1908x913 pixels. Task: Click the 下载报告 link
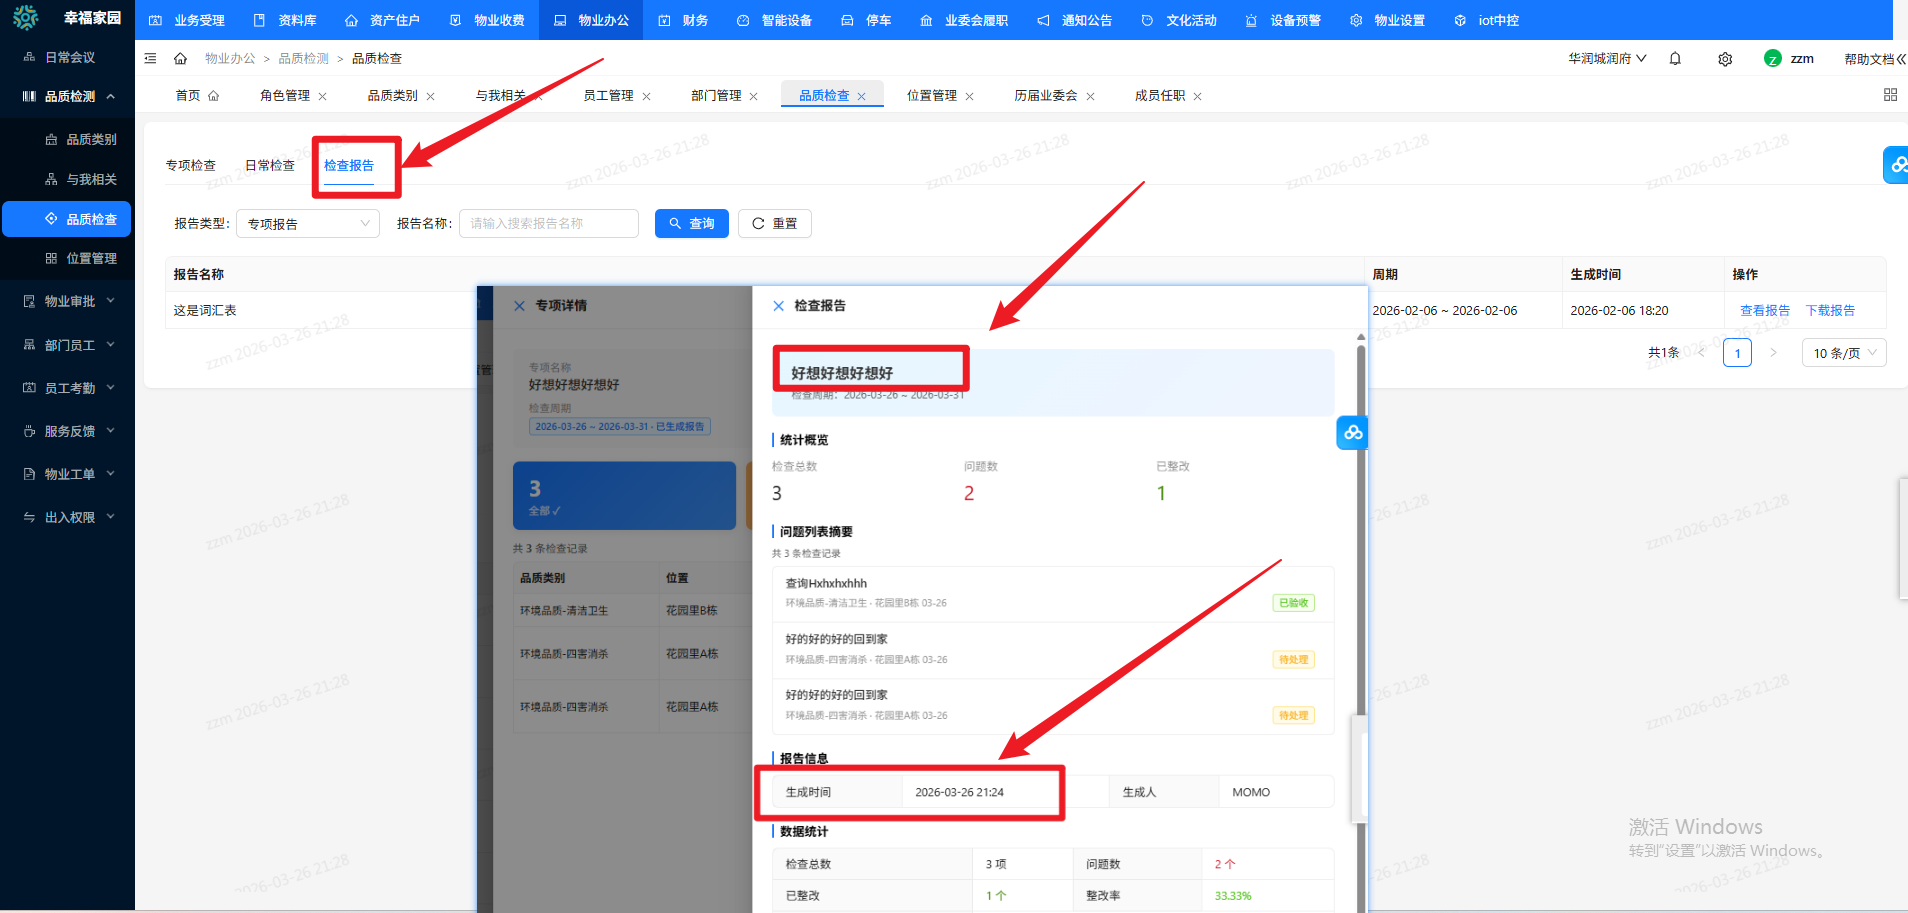pos(1829,311)
